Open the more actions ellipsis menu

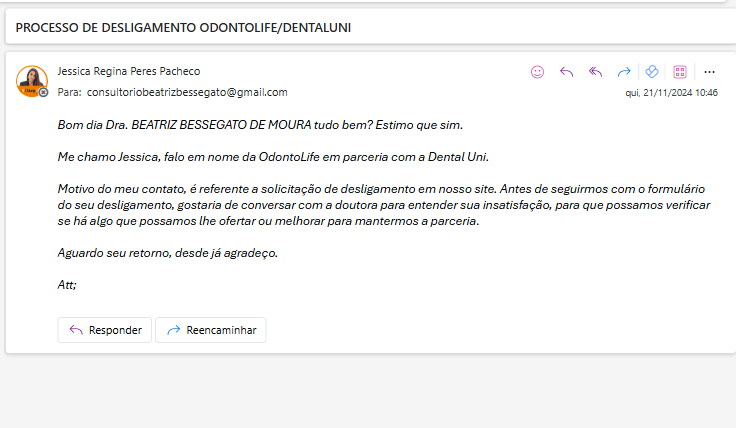click(x=709, y=72)
